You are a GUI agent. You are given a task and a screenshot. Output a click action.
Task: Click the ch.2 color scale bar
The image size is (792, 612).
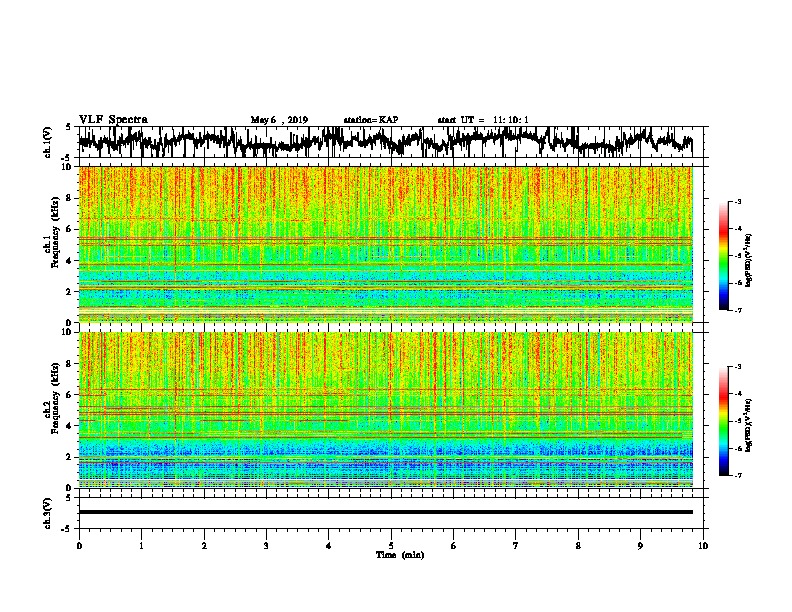pyautogui.click(x=723, y=421)
